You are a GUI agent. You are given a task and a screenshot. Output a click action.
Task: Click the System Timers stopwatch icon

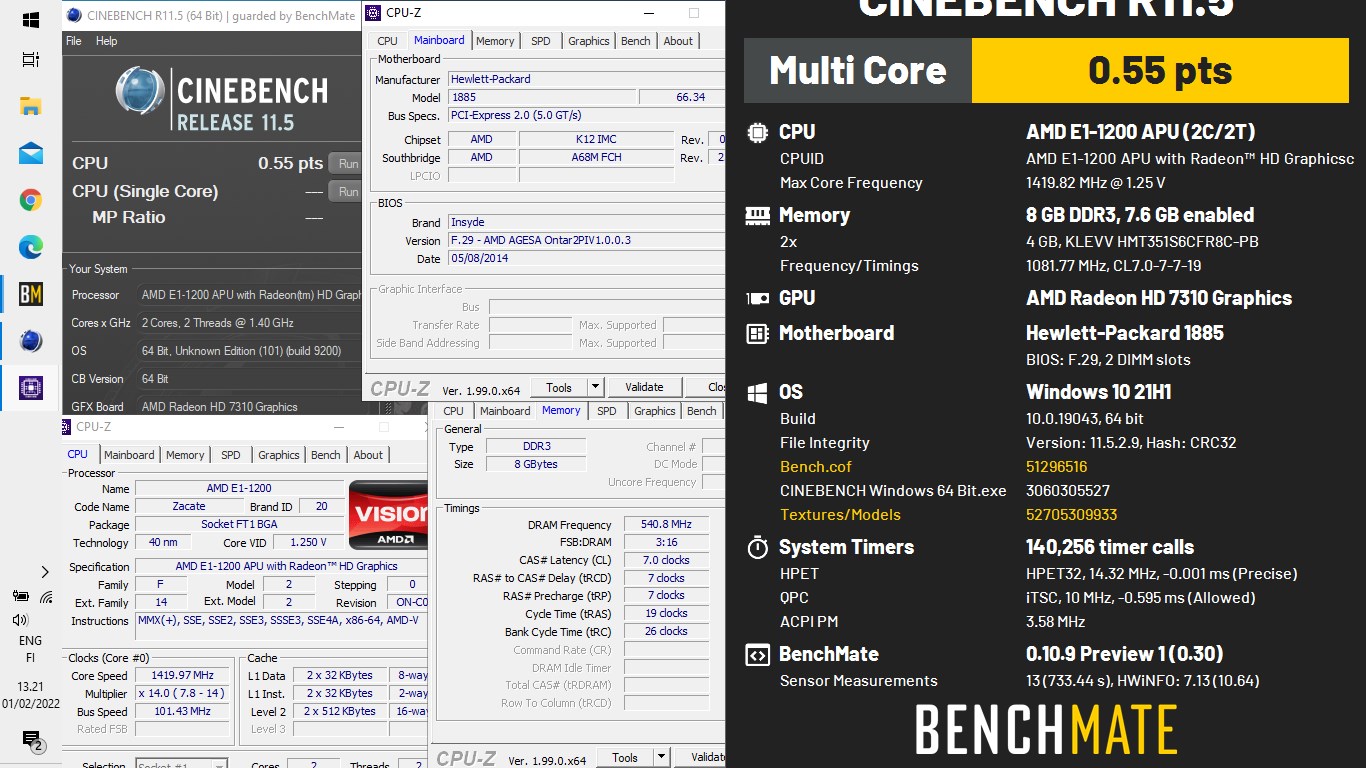point(758,547)
